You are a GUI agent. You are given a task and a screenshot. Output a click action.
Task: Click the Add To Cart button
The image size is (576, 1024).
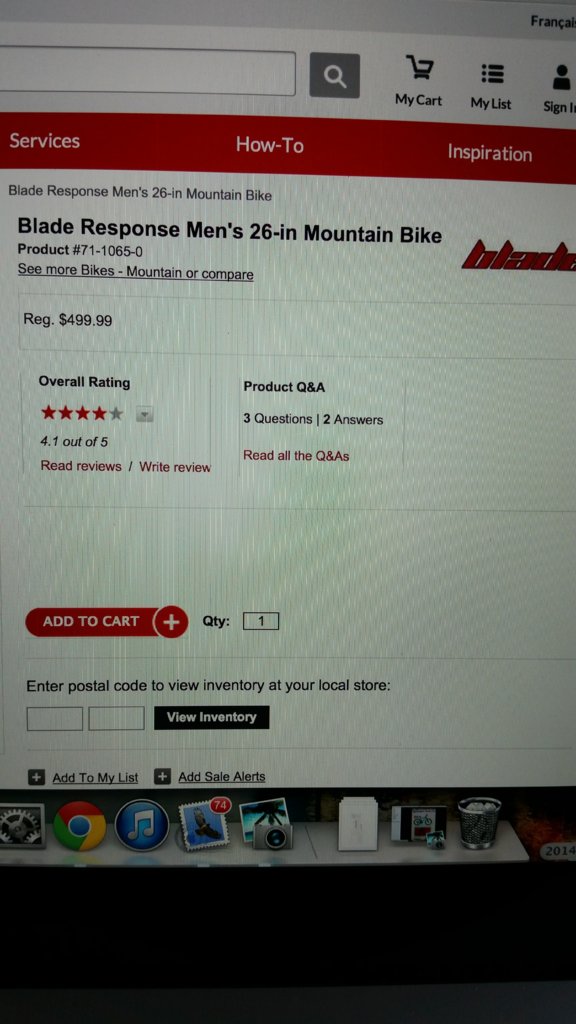point(106,622)
